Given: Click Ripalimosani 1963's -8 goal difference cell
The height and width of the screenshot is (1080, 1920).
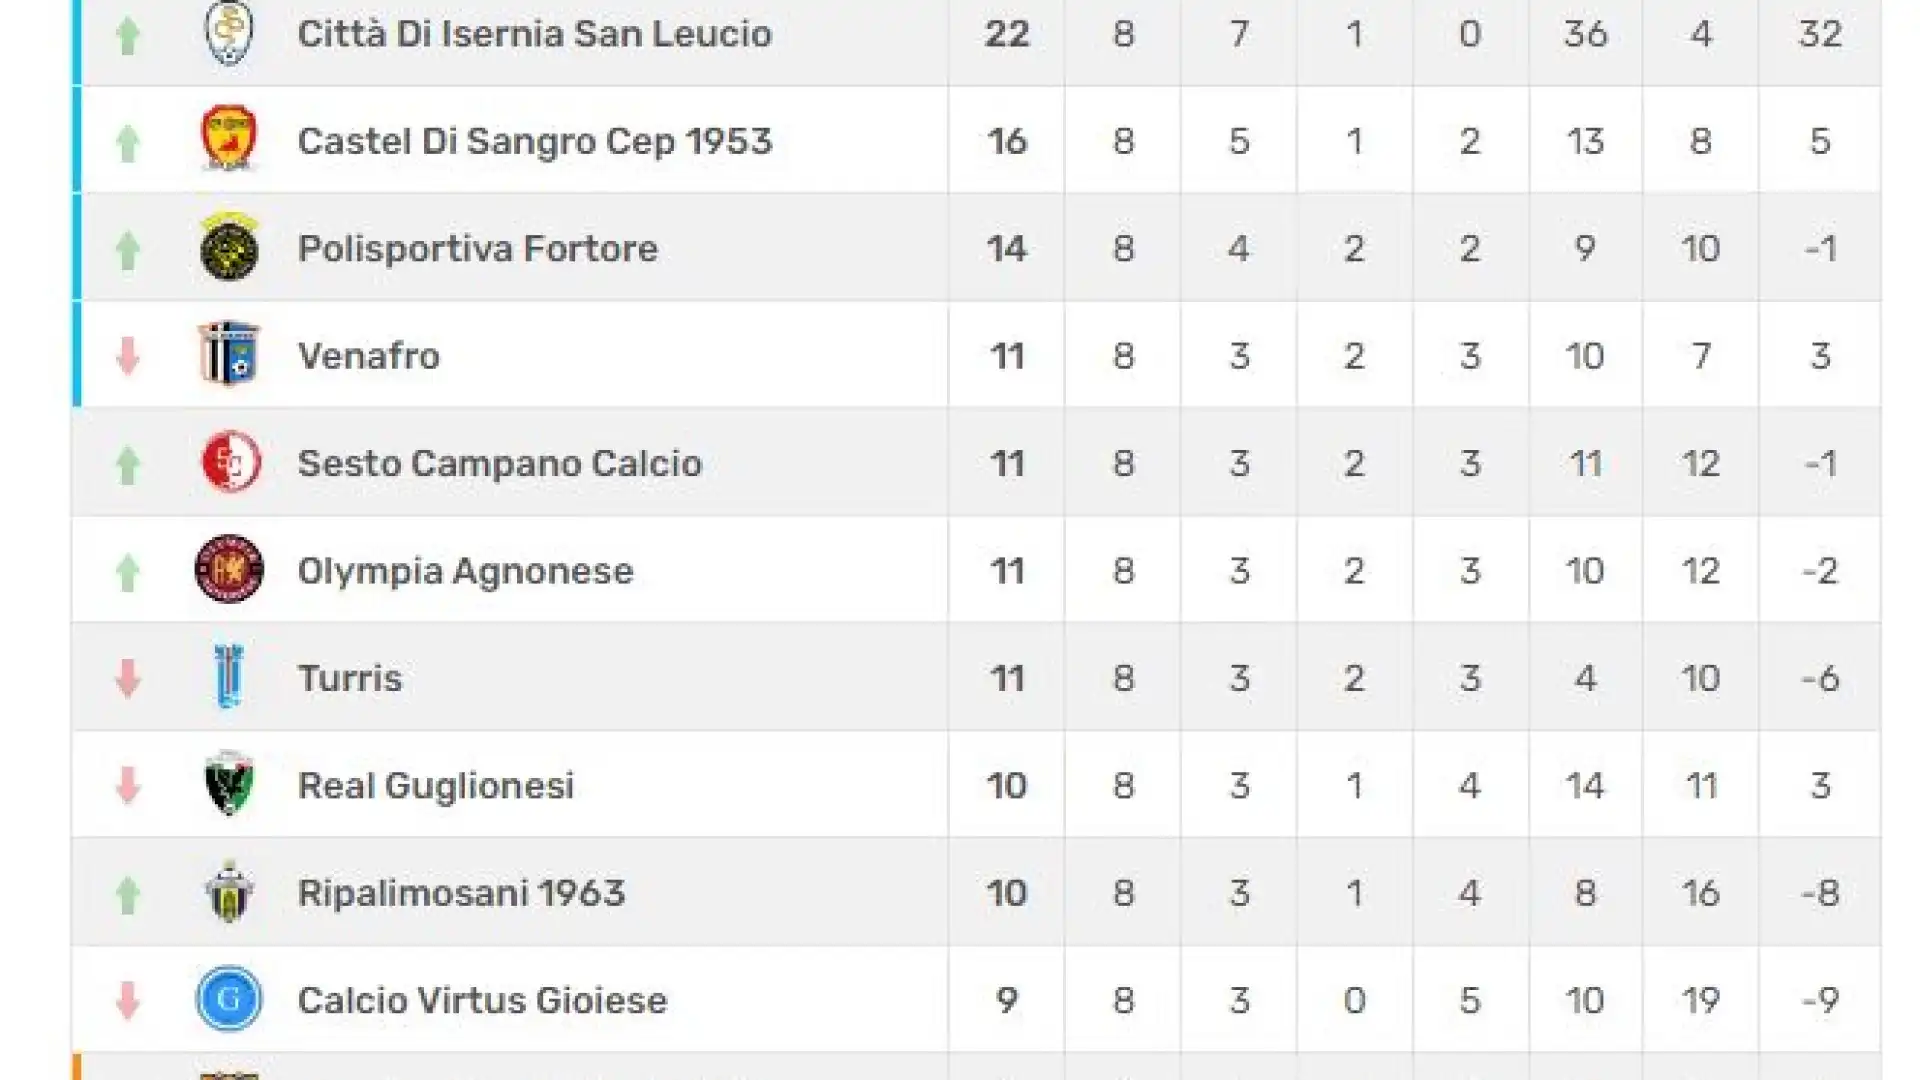Looking at the screenshot, I should pos(1820,893).
